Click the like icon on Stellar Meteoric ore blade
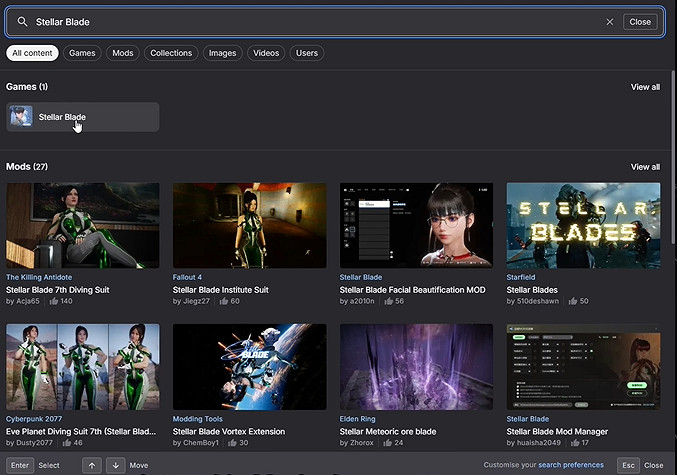 pyautogui.click(x=386, y=442)
